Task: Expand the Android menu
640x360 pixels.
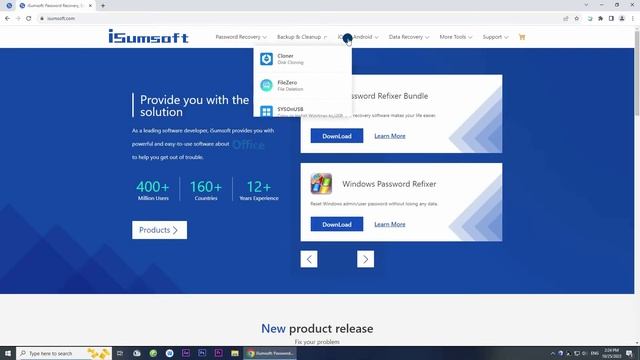Action: 358,37
